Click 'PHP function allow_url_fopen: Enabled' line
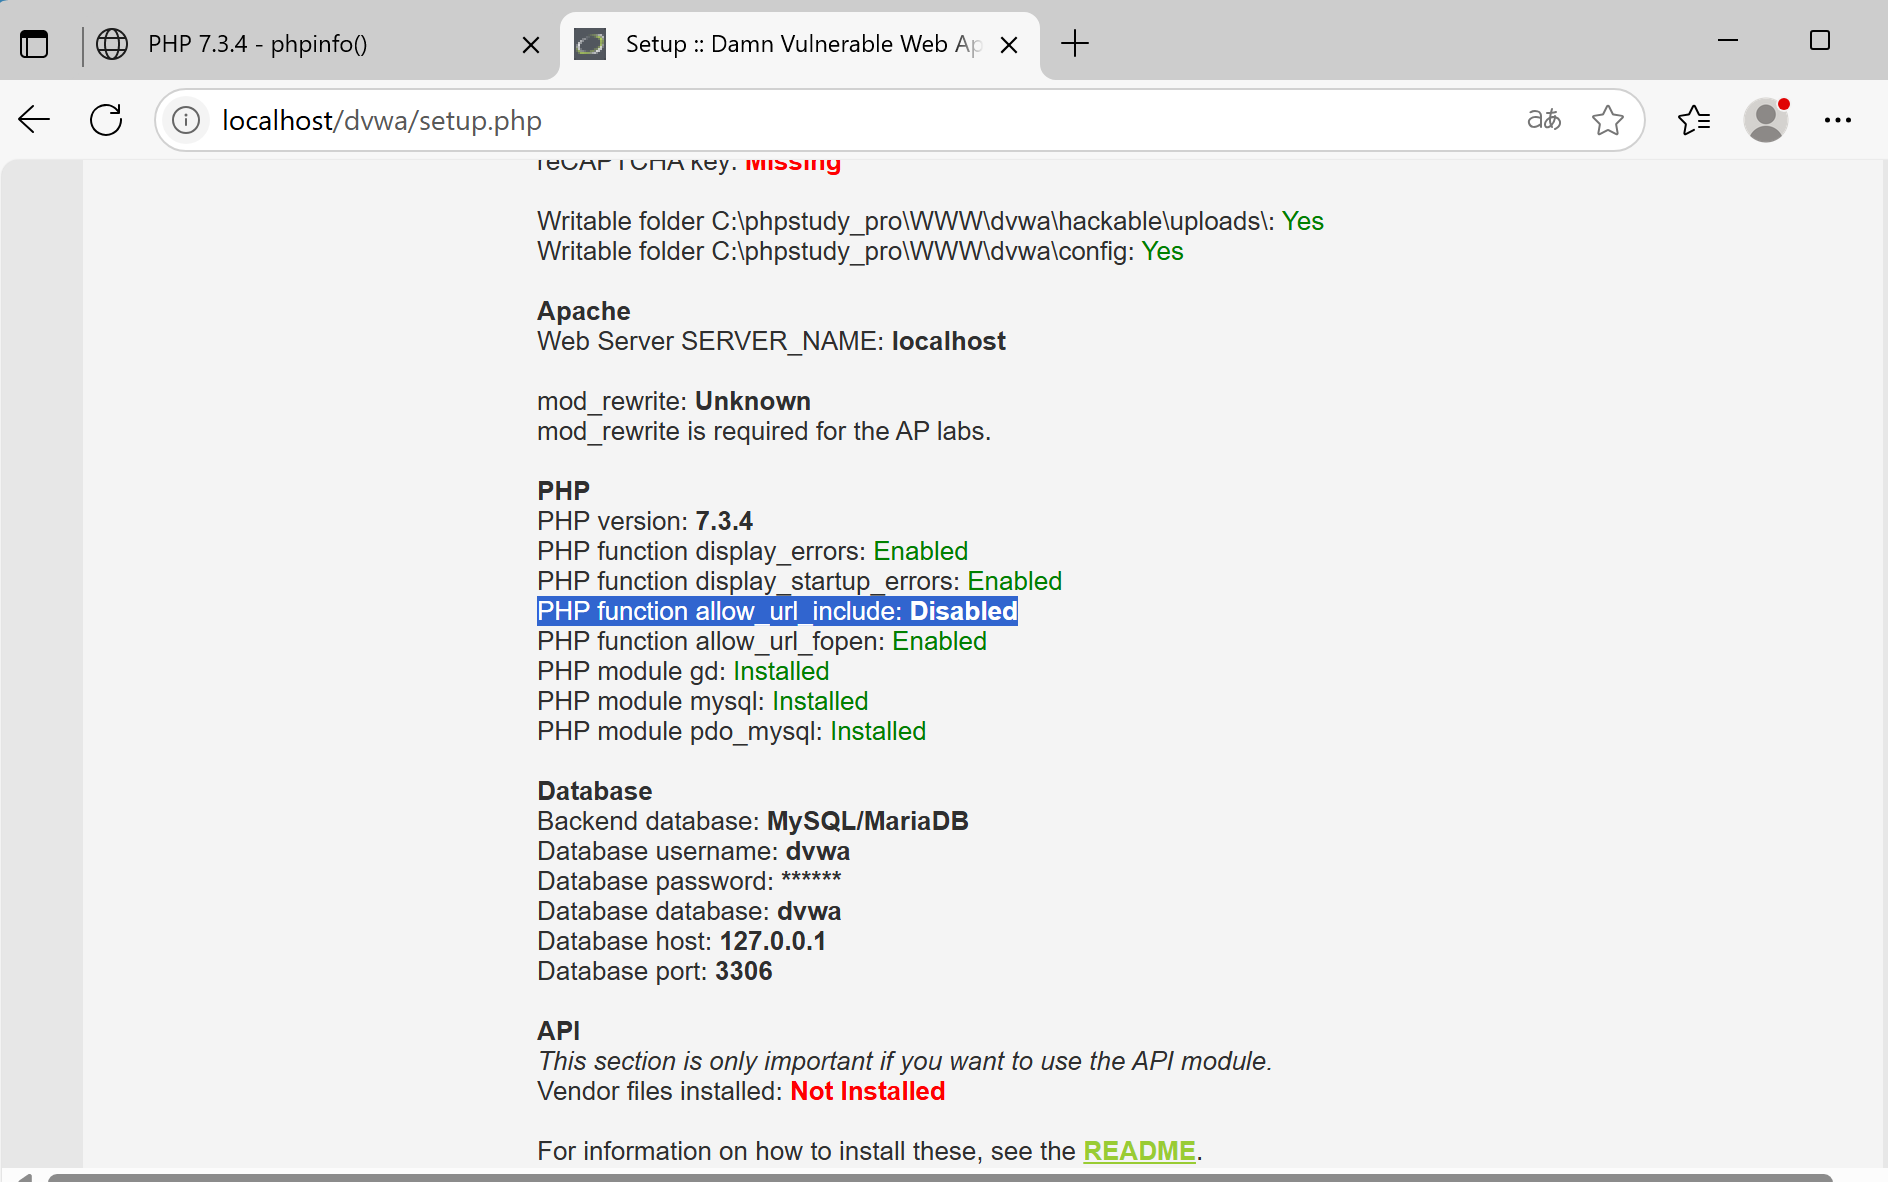The height and width of the screenshot is (1182, 1888). (x=762, y=641)
